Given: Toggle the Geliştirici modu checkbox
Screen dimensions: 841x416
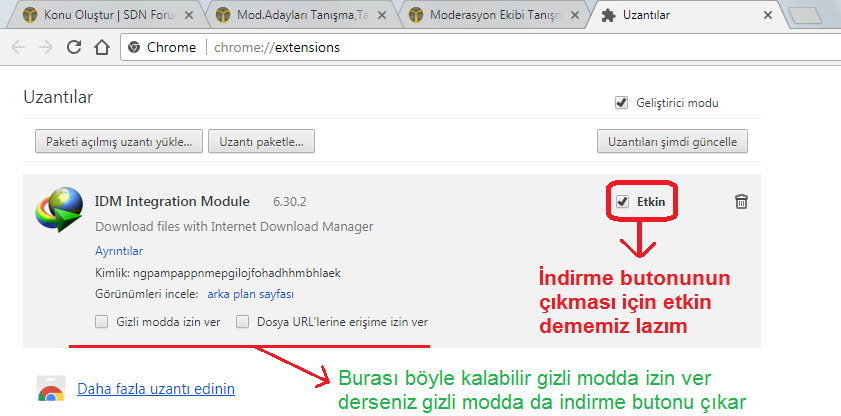Looking at the screenshot, I should (621, 103).
